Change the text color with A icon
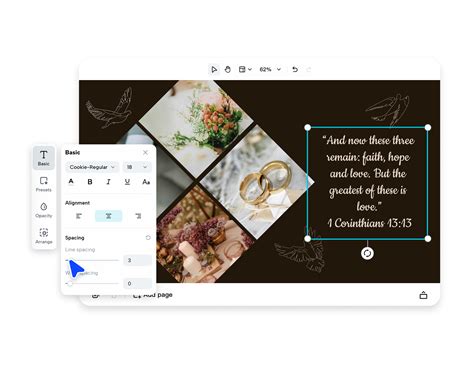 (x=71, y=182)
